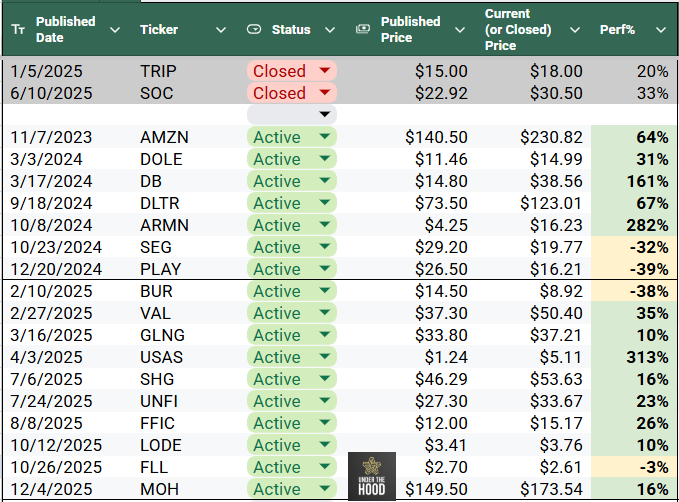The height and width of the screenshot is (502, 679).
Task: Click the Under The Hood logo thumbnail
Action: tap(372, 476)
